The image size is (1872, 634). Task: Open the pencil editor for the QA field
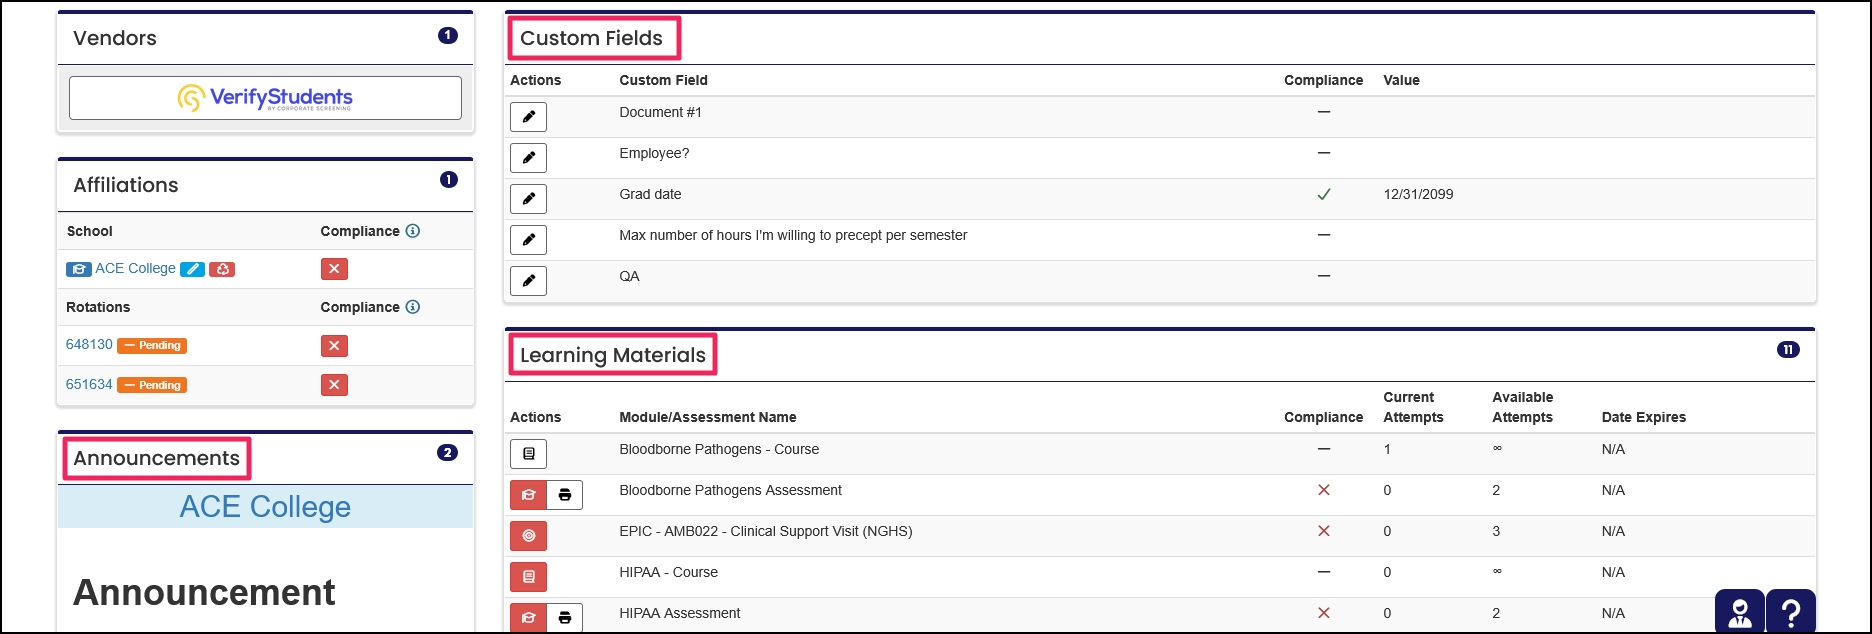pyautogui.click(x=528, y=281)
